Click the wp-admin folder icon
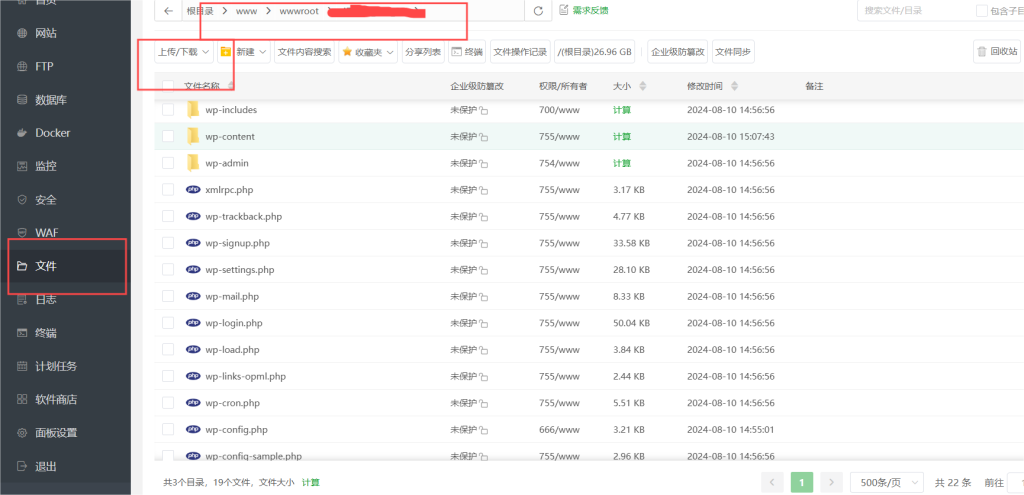Screen dimensions: 1024x495 pos(193,163)
